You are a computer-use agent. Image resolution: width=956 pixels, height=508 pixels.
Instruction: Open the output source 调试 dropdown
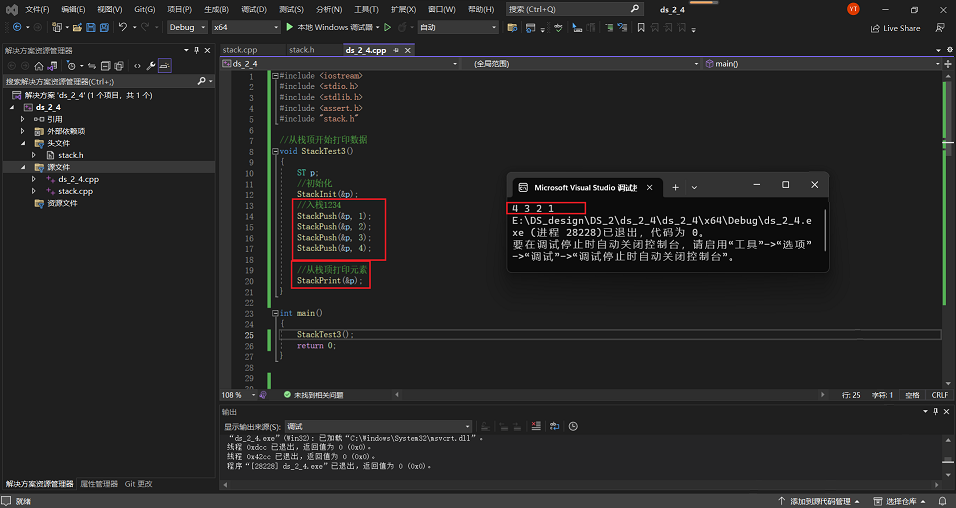(378, 426)
